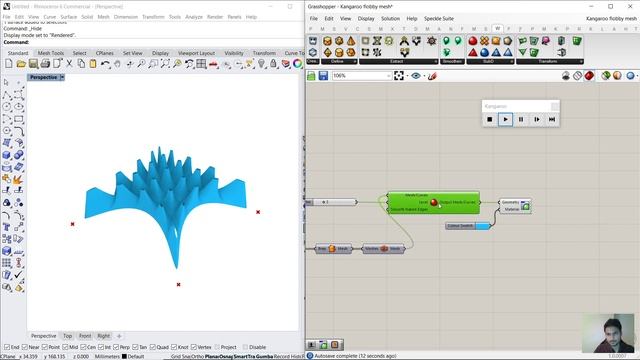The width and height of the screenshot is (640, 360).
Task: Click the Zoom Extents icon in Rhino
Action: point(165,64)
